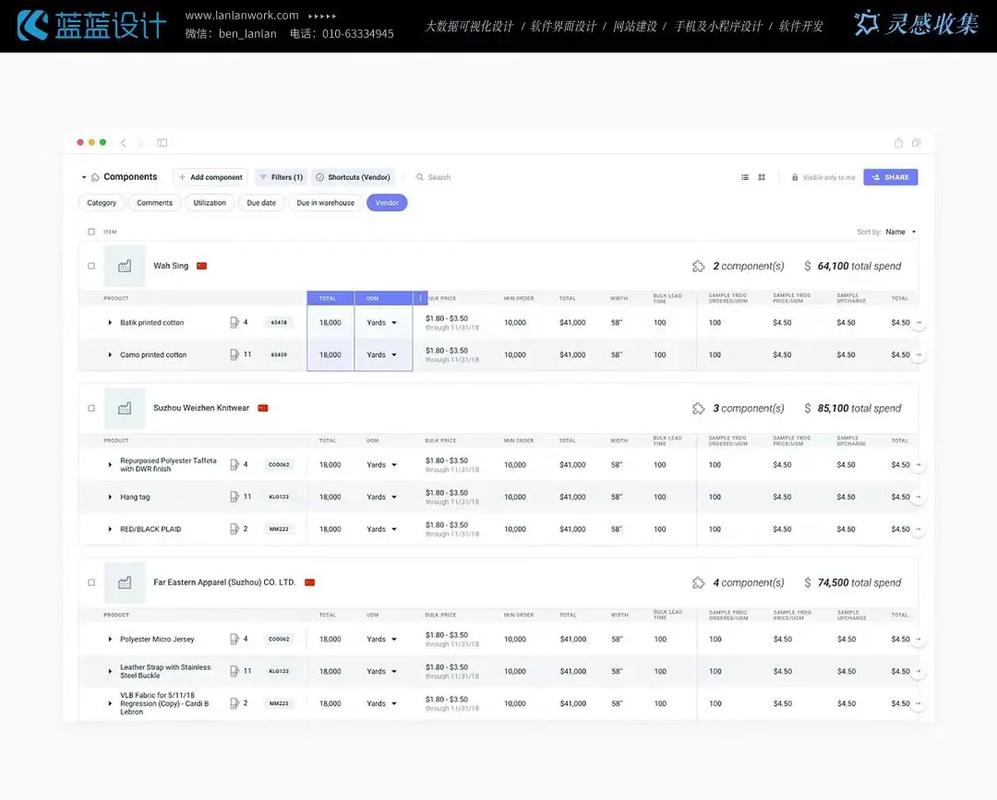This screenshot has width=997, height=800.
Task: Open Yards unit dropdown for Batik printed cotton
Action: point(382,323)
